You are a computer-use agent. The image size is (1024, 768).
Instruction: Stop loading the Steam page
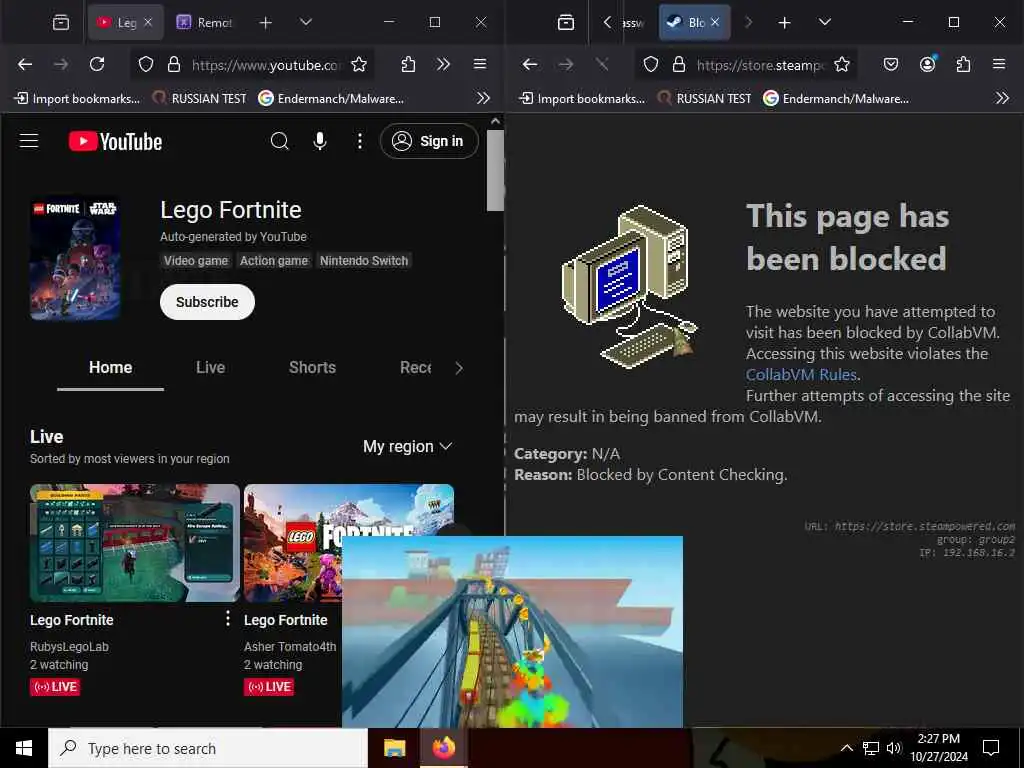(x=602, y=64)
